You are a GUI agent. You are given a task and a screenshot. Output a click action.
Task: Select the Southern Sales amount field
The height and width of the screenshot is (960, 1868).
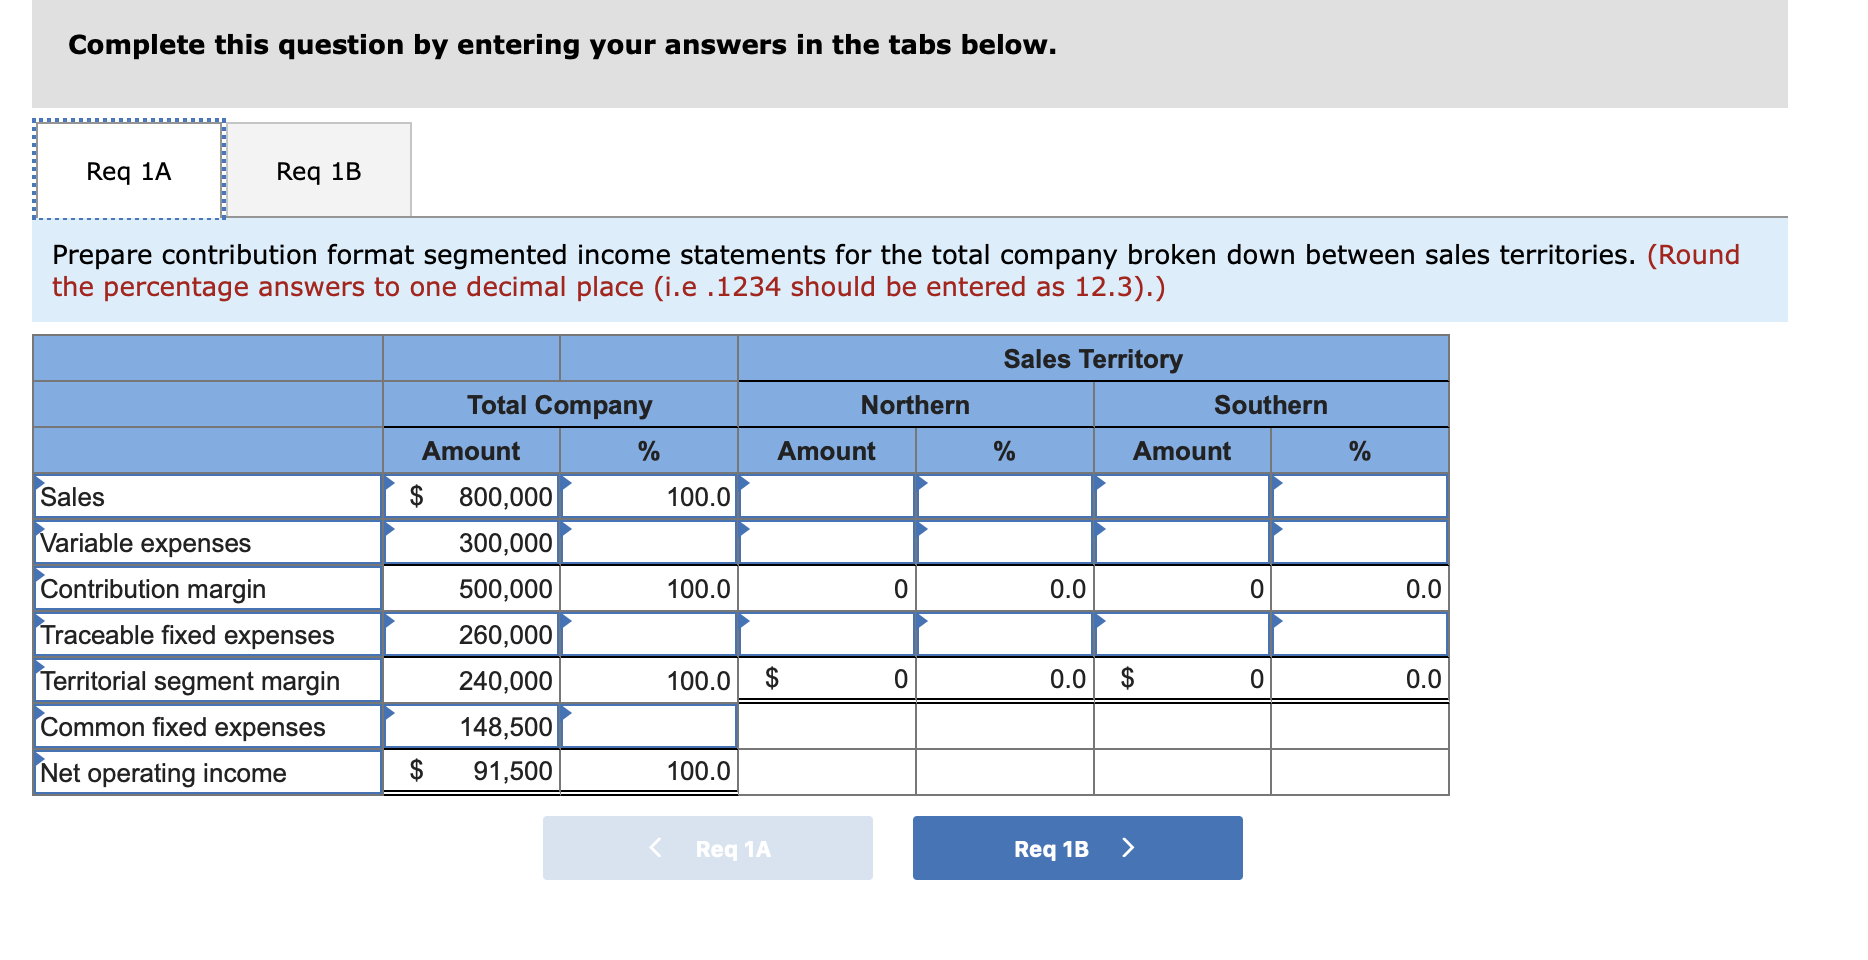click(x=1182, y=496)
